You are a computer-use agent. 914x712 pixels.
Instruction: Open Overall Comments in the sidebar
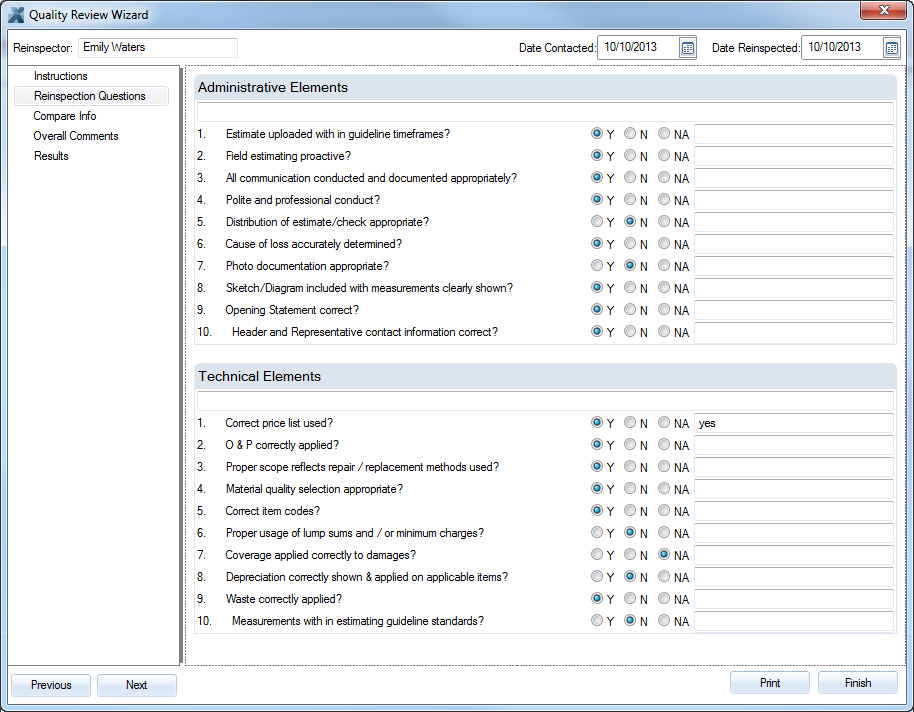(76, 136)
